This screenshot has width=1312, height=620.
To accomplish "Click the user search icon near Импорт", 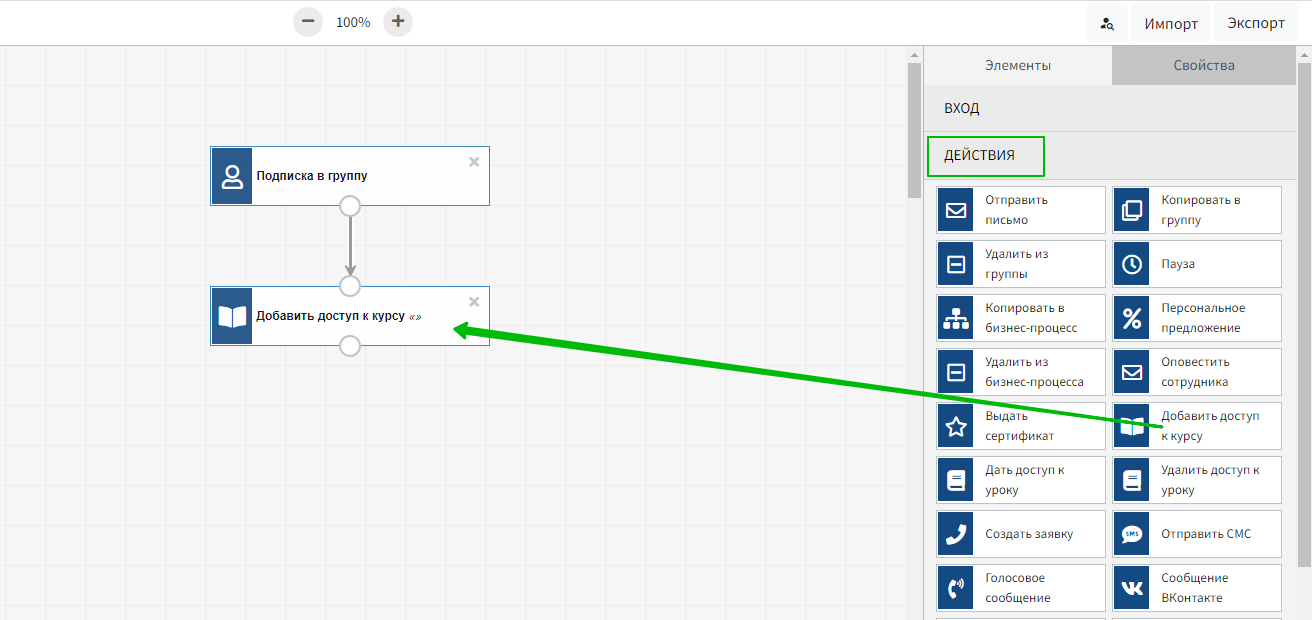I will (1107, 23).
